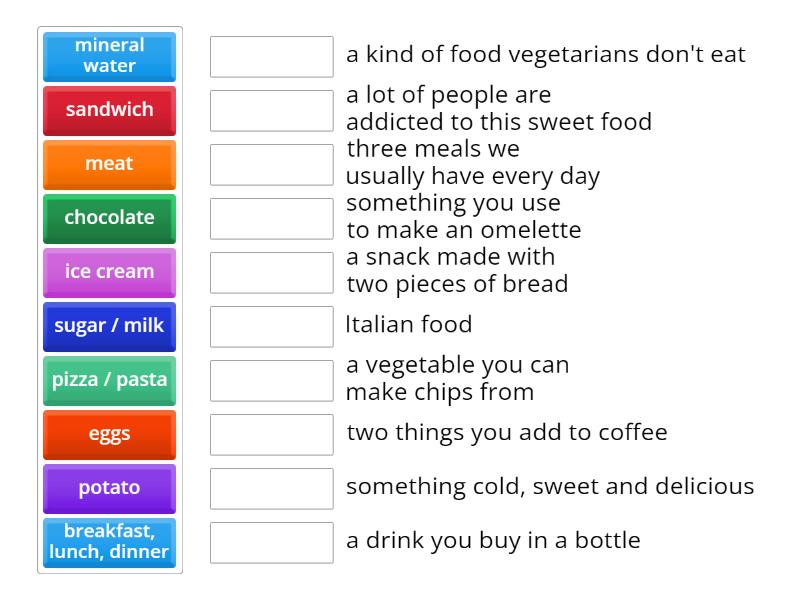Pick the chocolate tile
This screenshot has height=600, width=800.
click(x=109, y=218)
